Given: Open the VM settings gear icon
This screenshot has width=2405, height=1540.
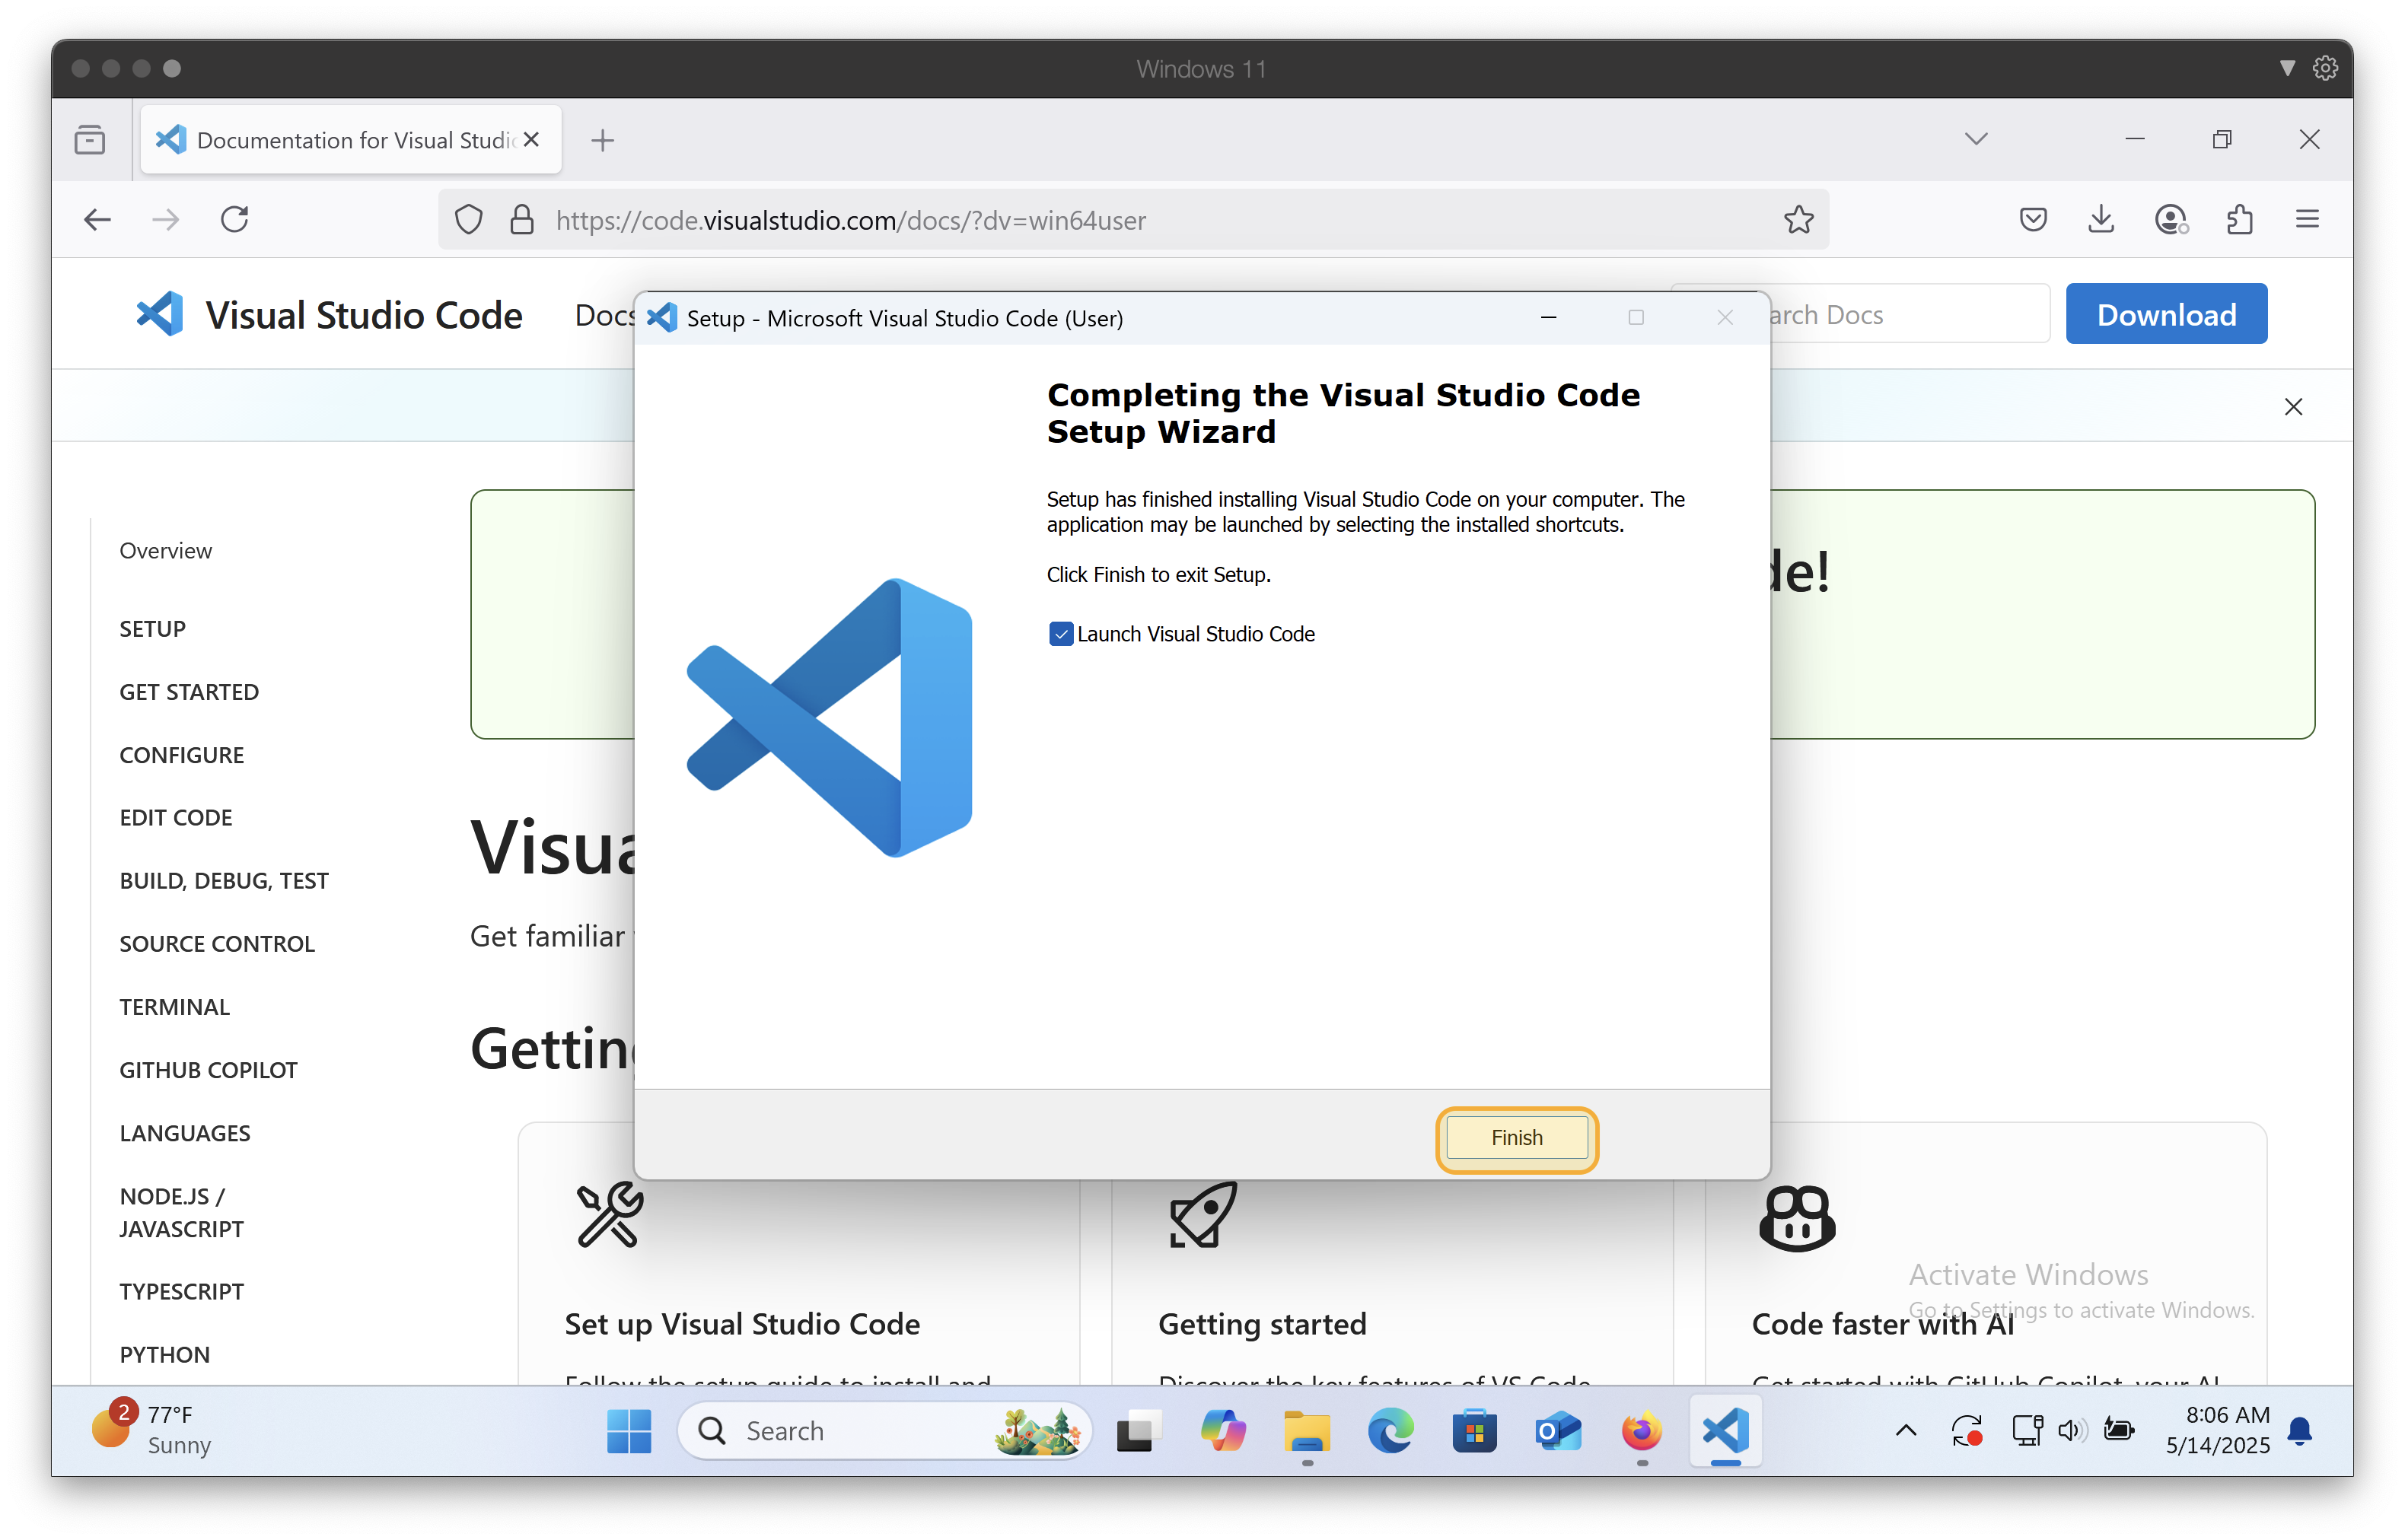Looking at the screenshot, I should tap(2325, 68).
